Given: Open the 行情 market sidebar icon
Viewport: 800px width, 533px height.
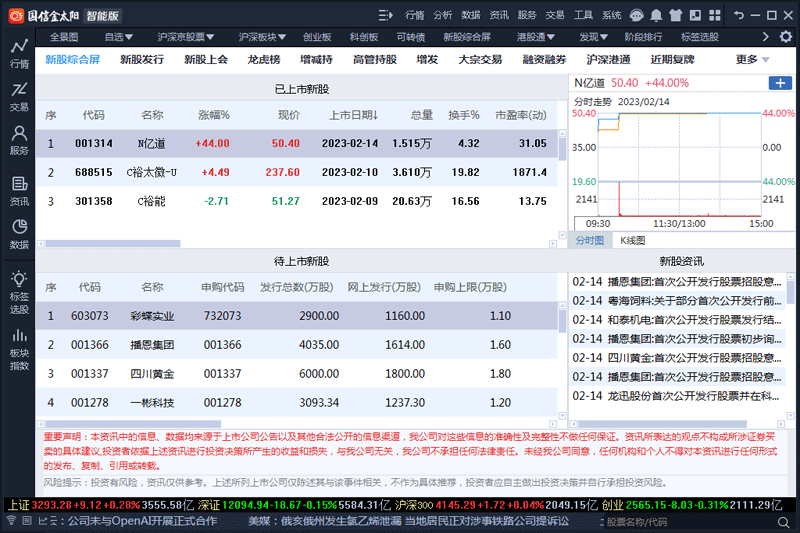Looking at the screenshot, I should pos(19,53).
